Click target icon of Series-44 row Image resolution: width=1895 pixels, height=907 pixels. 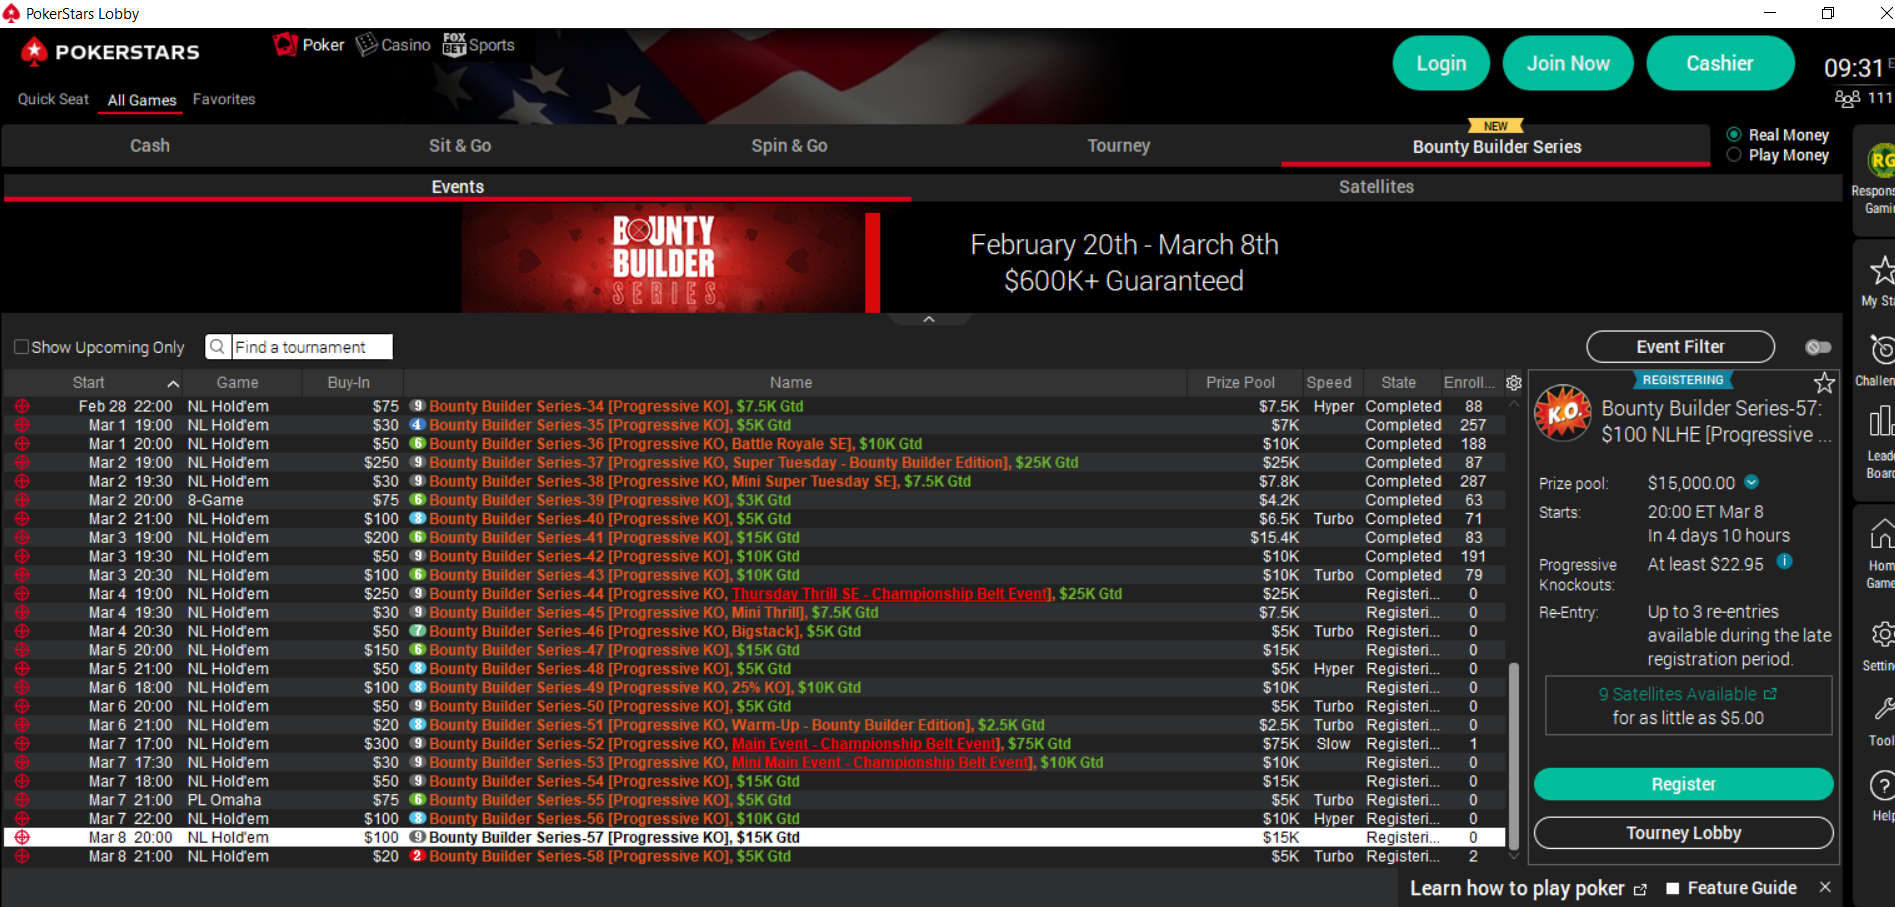point(22,594)
